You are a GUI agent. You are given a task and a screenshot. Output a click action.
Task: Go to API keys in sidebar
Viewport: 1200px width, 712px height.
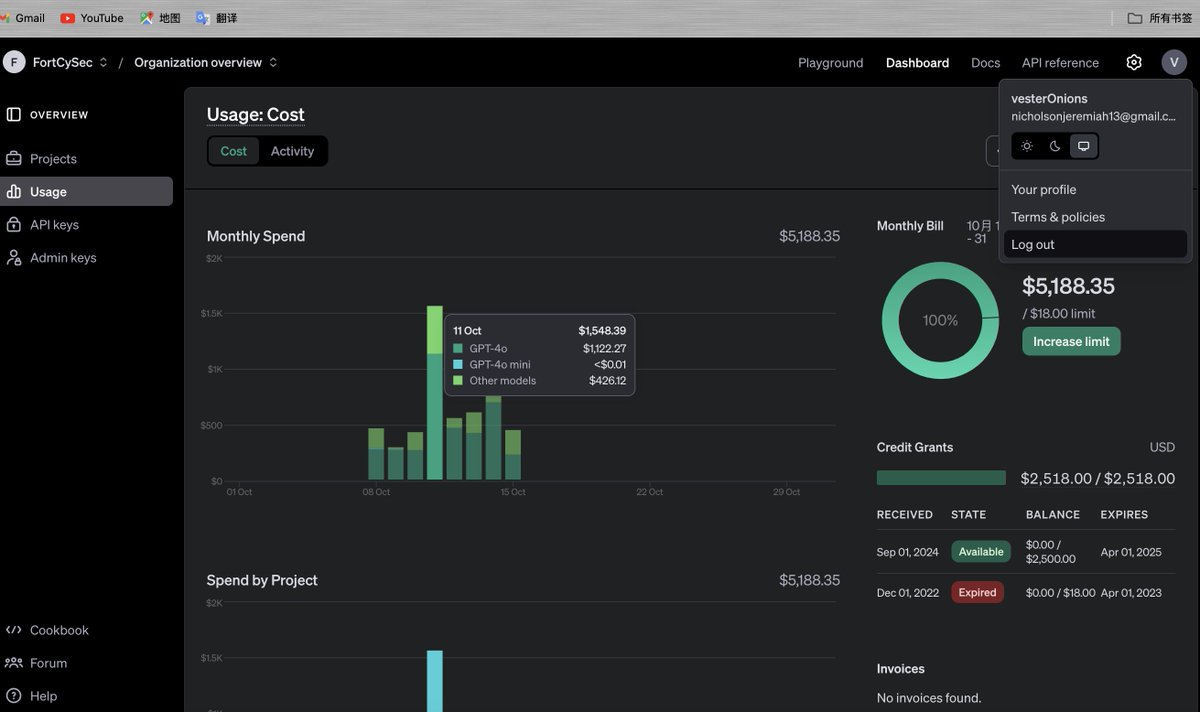pos(86,225)
